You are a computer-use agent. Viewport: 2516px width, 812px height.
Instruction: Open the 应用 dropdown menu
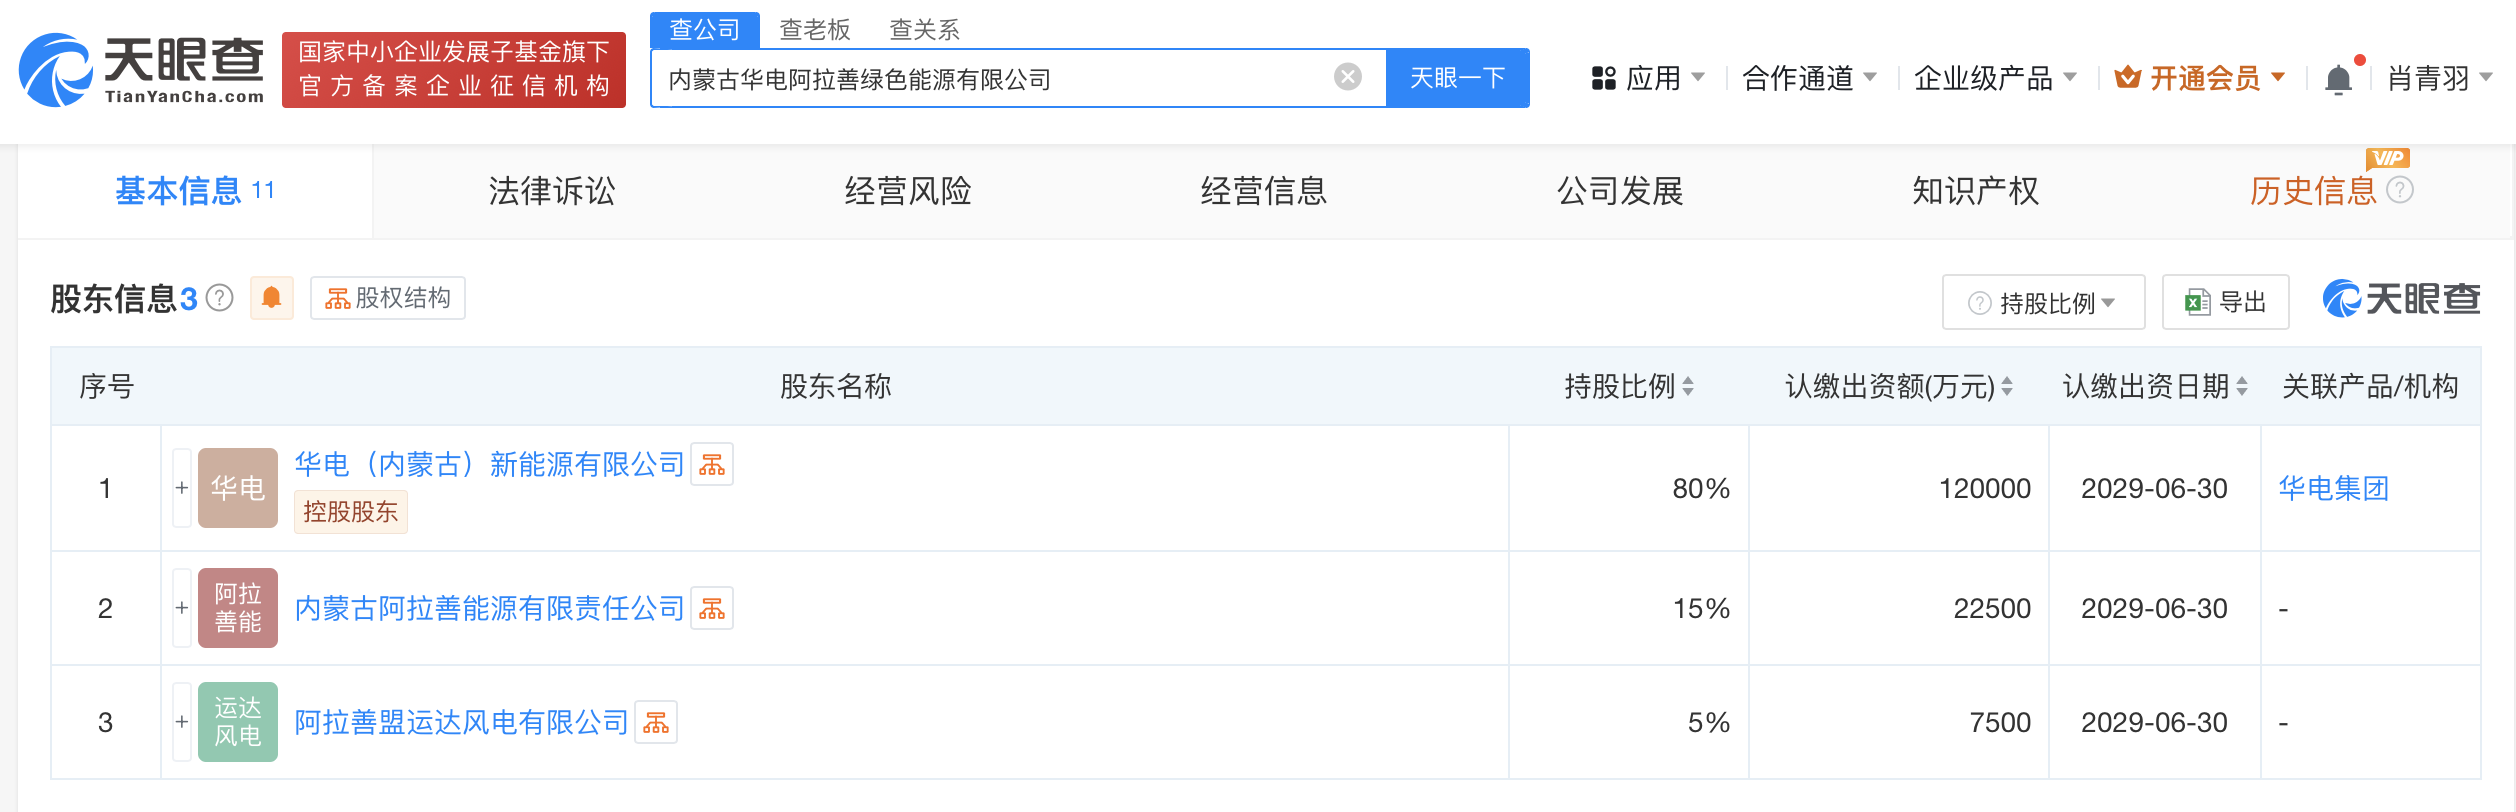coord(1647,78)
